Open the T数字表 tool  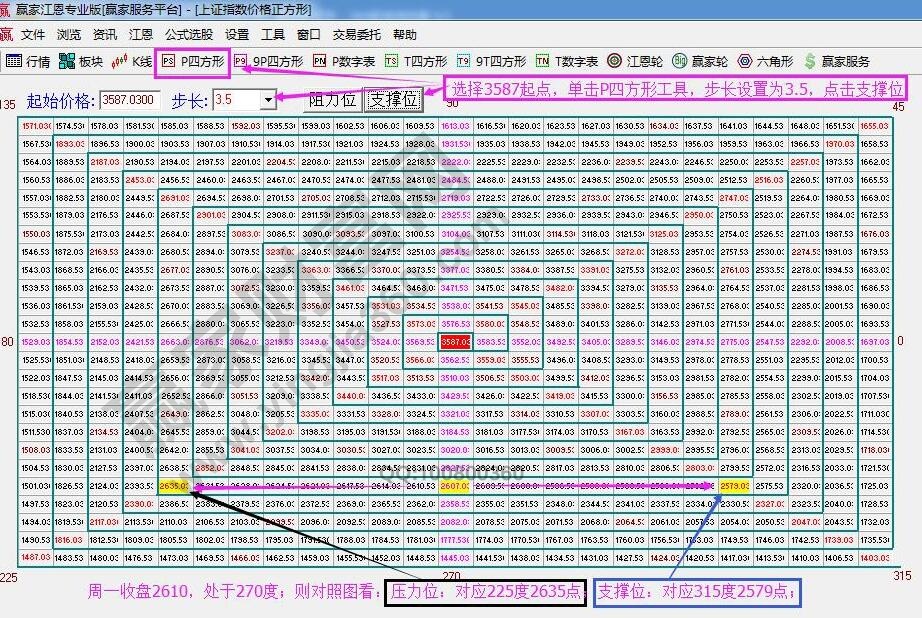tap(567, 61)
